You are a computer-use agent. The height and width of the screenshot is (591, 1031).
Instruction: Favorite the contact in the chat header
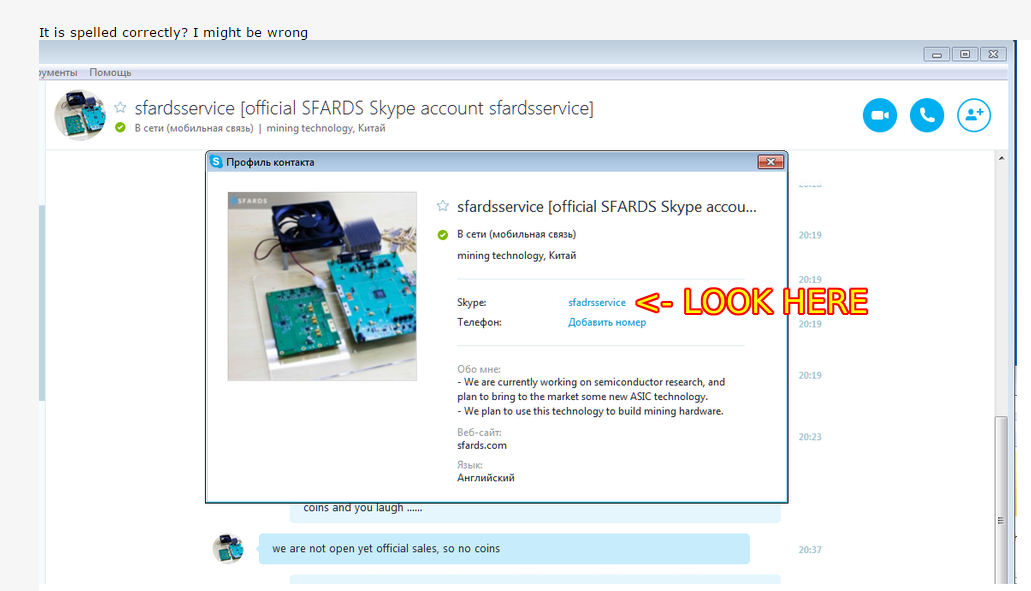(120, 107)
